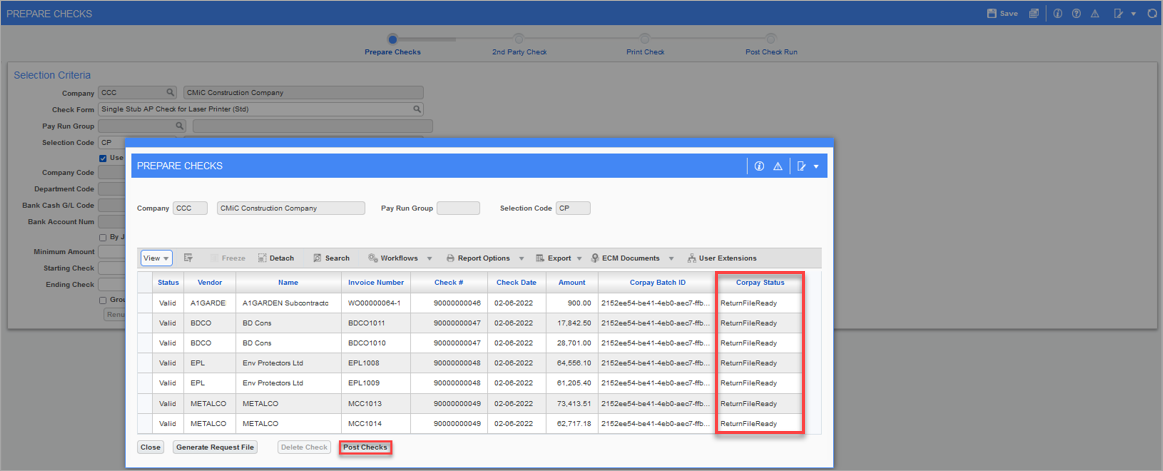
Task: Open the View dropdown in table toolbar
Action: (x=157, y=258)
